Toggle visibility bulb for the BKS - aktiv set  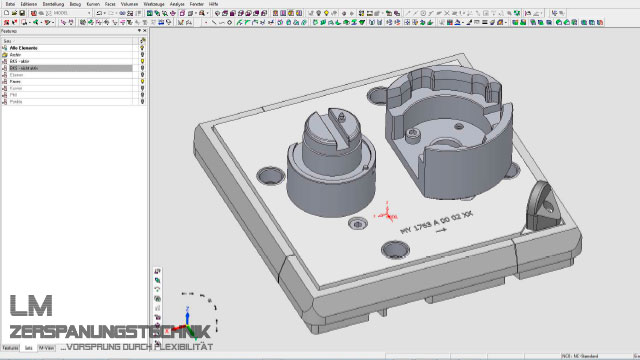tap(142, 61)
